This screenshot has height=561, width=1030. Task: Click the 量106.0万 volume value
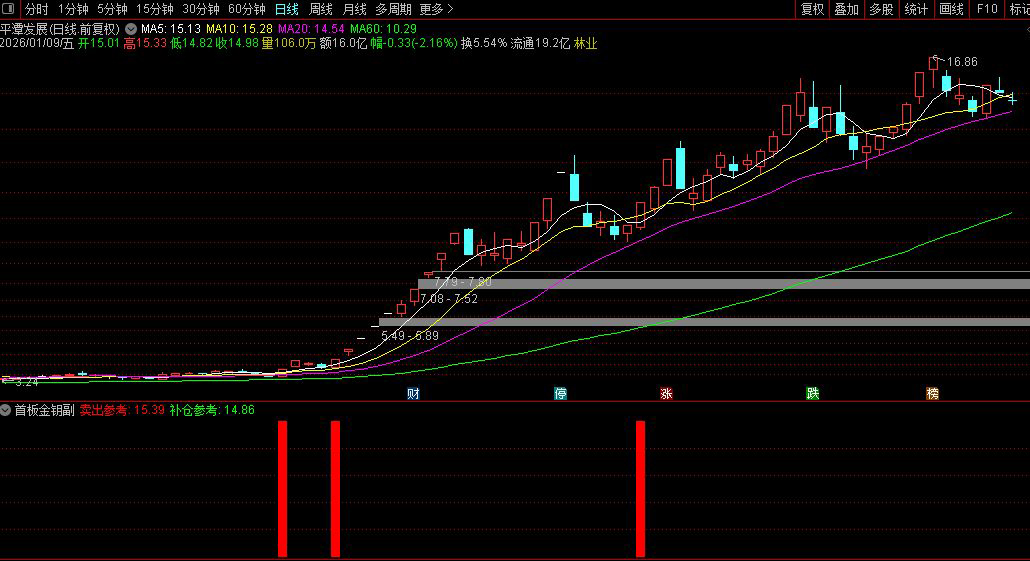click(288, 43)
